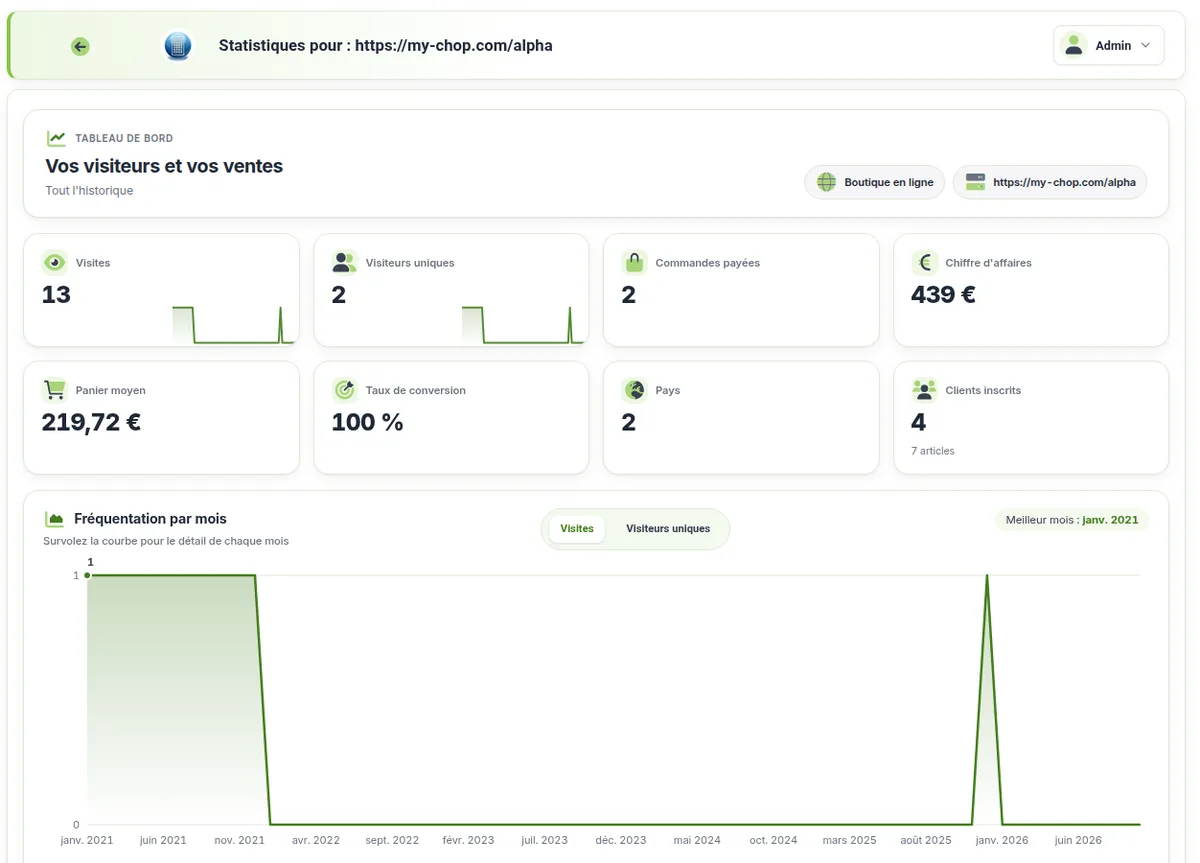Click the group icon on Clients inscrits
This screenshot has height=863, width=1200.
(x=924, y=390)
